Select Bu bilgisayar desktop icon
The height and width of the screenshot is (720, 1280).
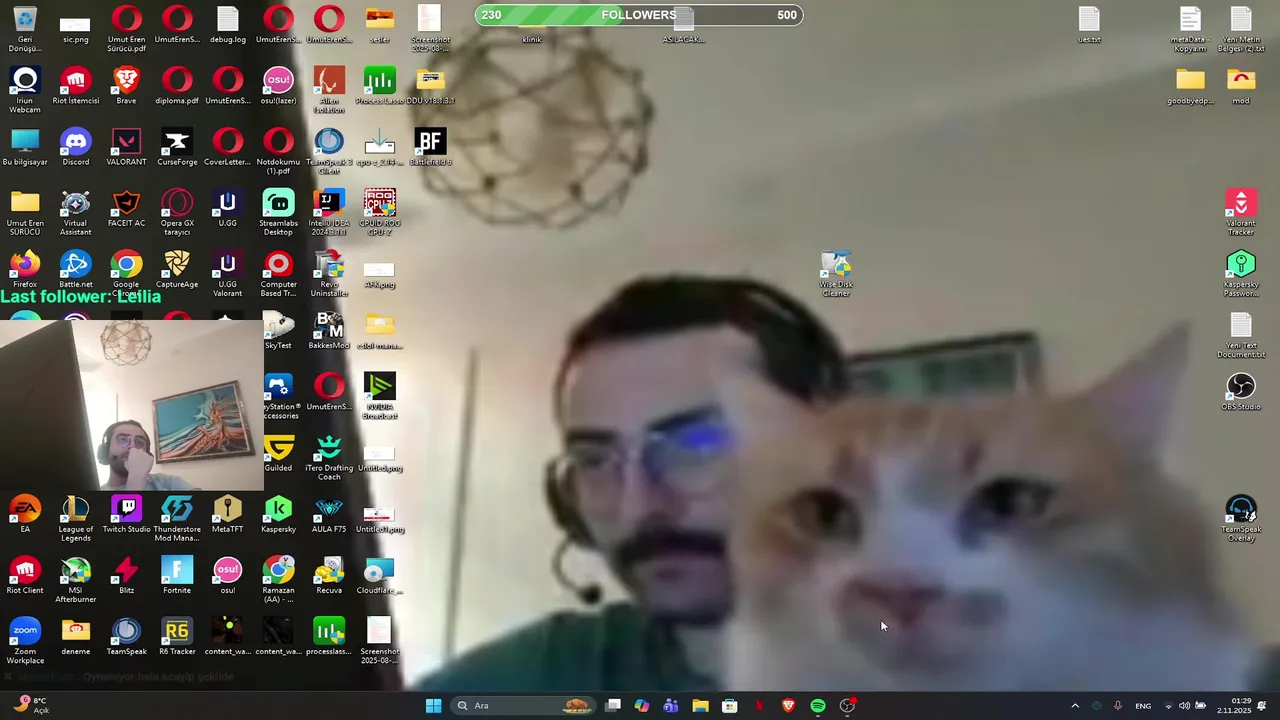tap(25, 147)
